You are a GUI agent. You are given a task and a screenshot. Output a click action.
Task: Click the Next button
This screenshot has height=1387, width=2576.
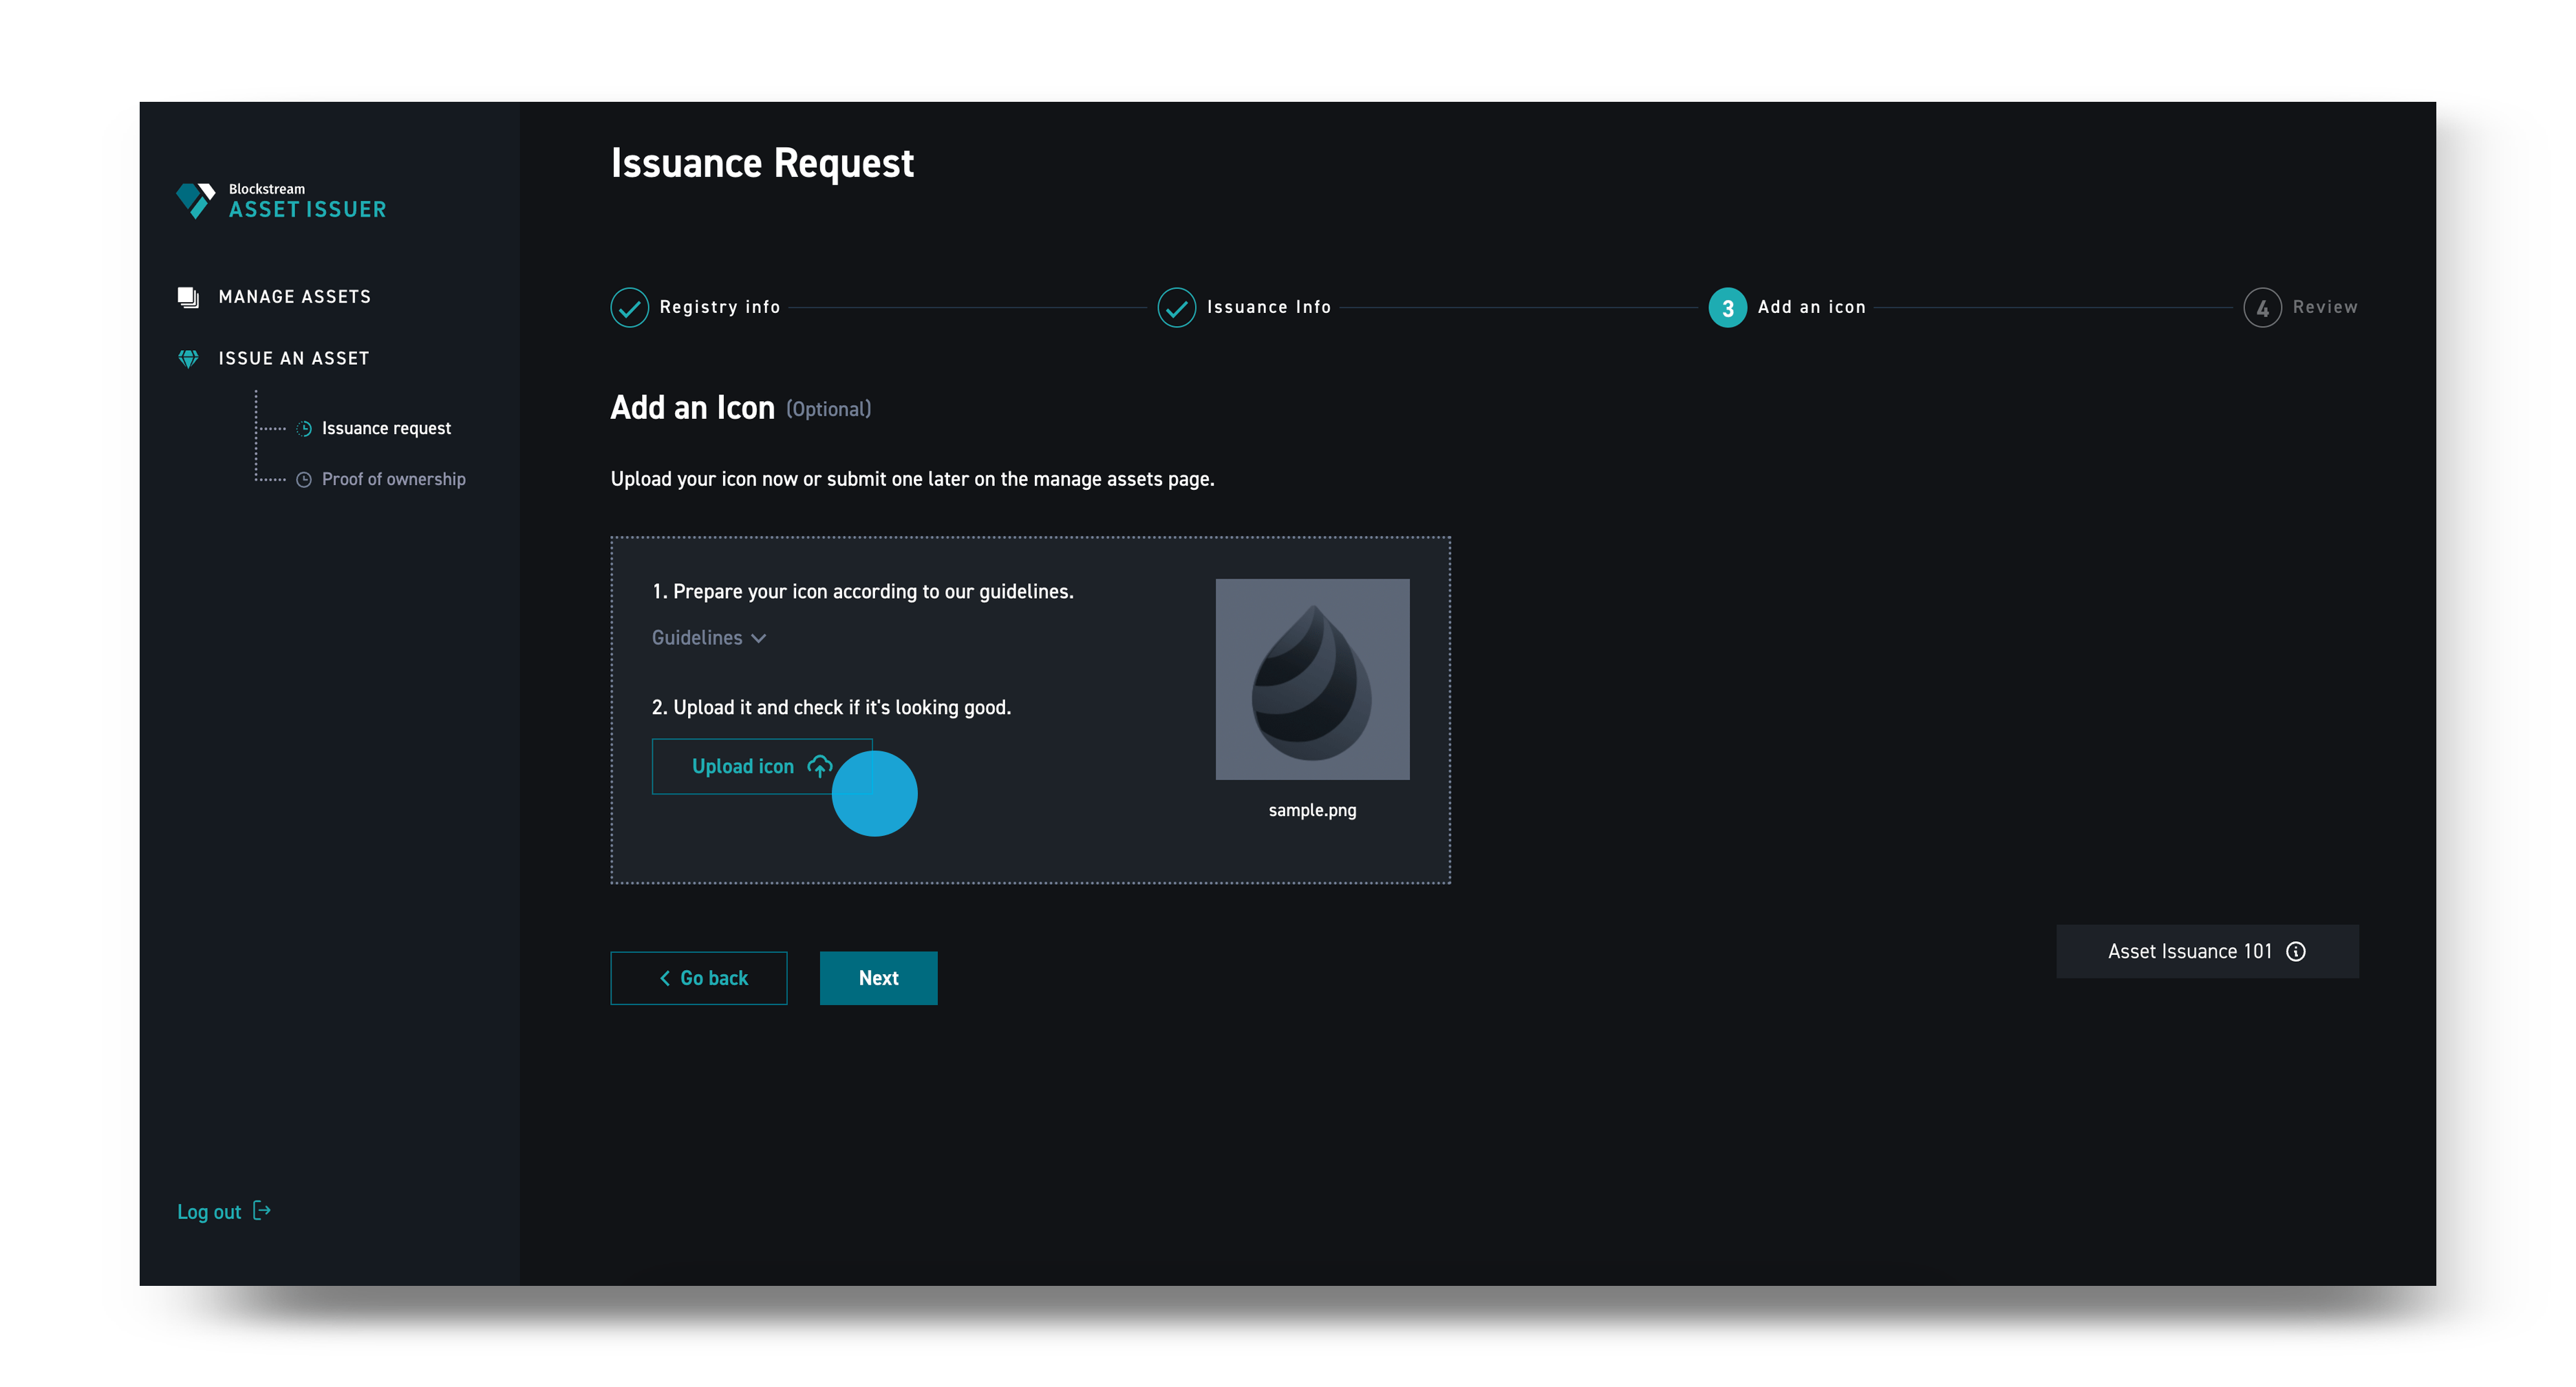pos(878,978)
